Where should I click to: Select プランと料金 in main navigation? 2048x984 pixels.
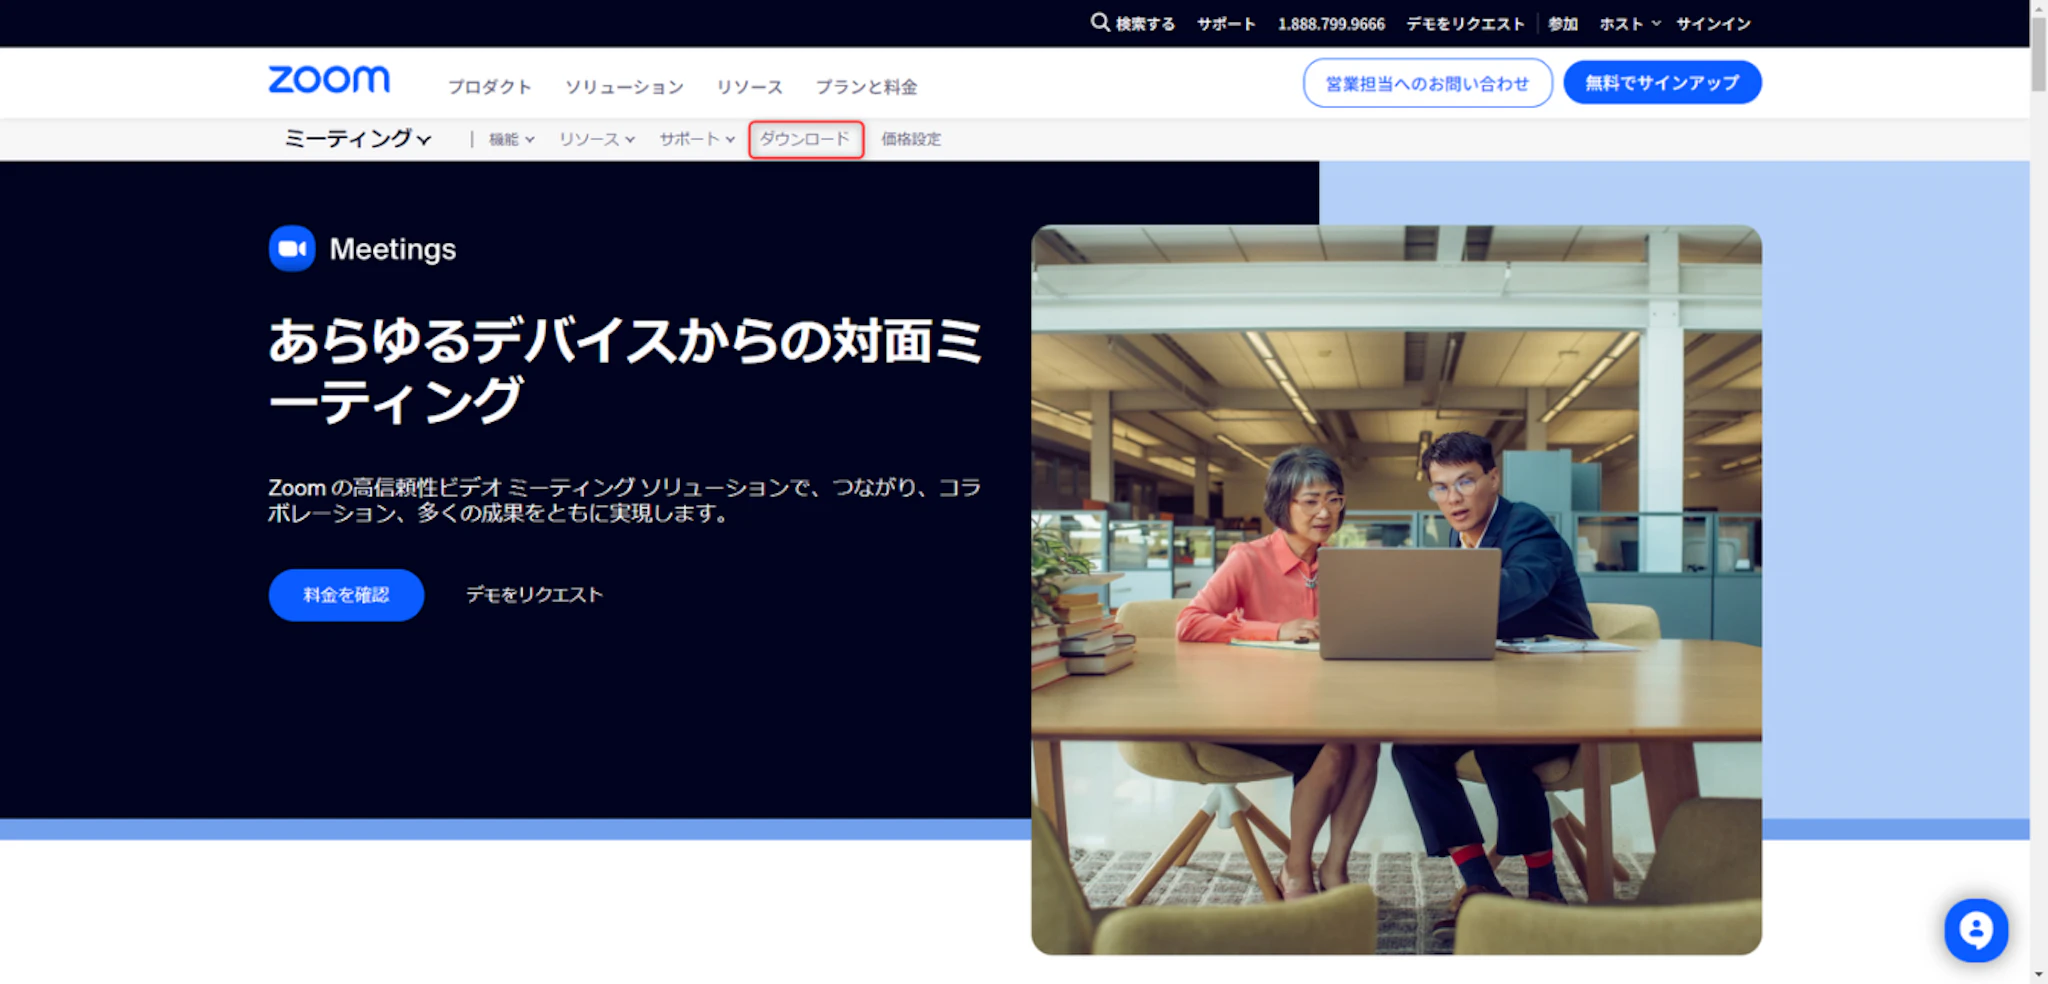coord(866,87)
